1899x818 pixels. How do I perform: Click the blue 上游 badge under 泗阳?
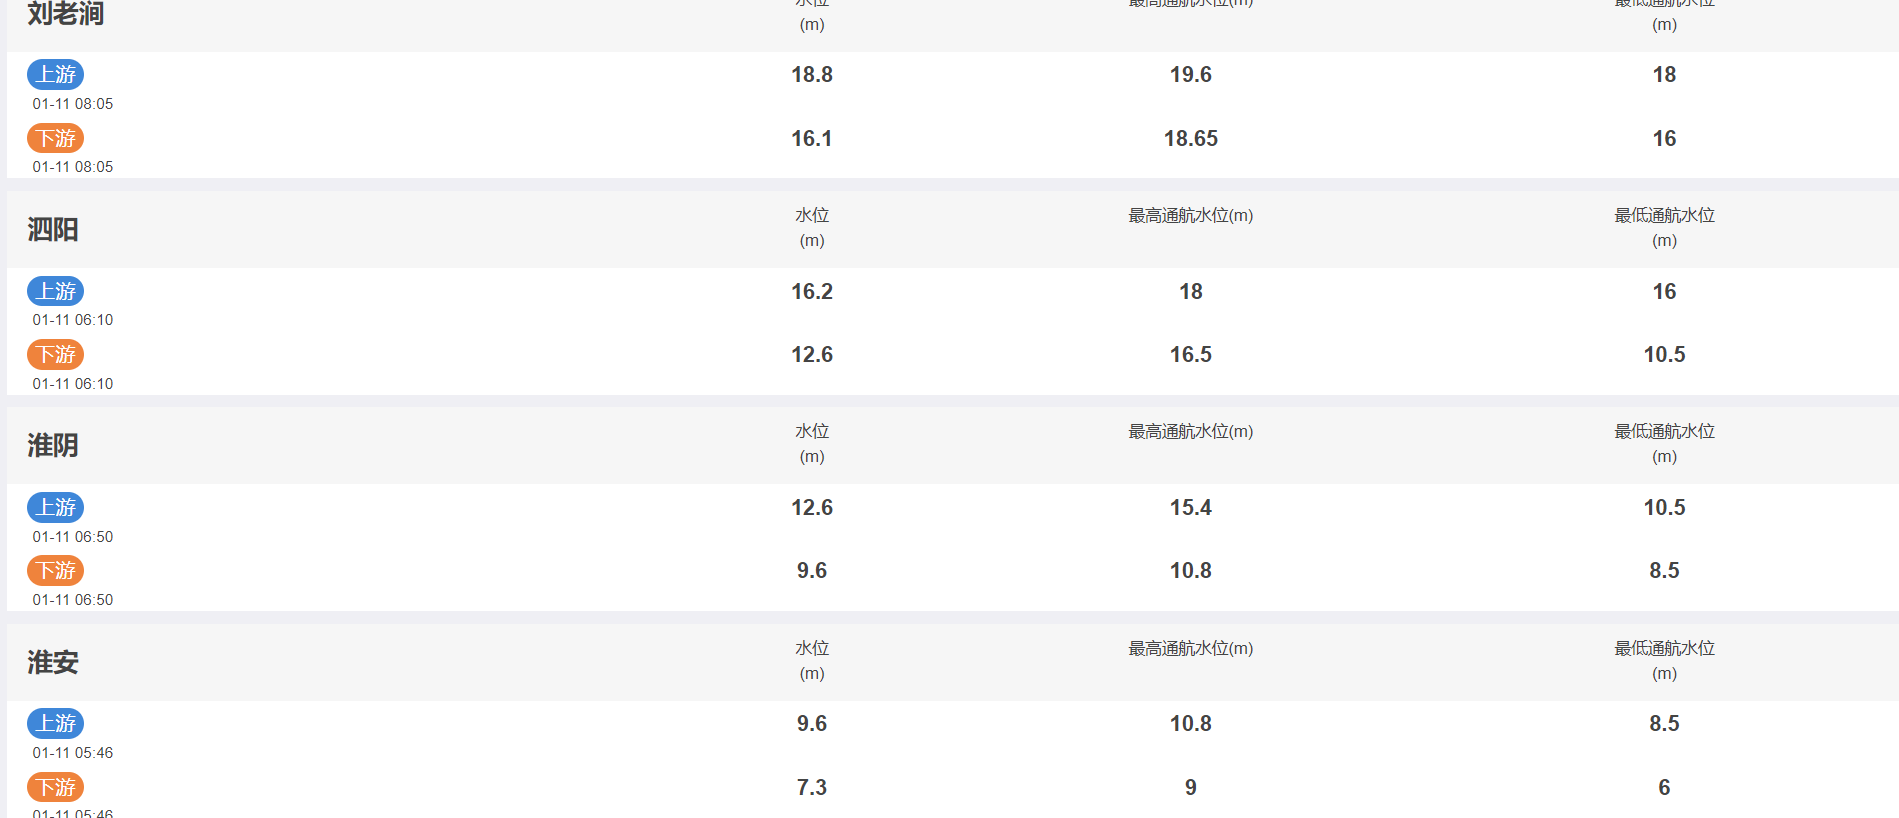[55, 291]
